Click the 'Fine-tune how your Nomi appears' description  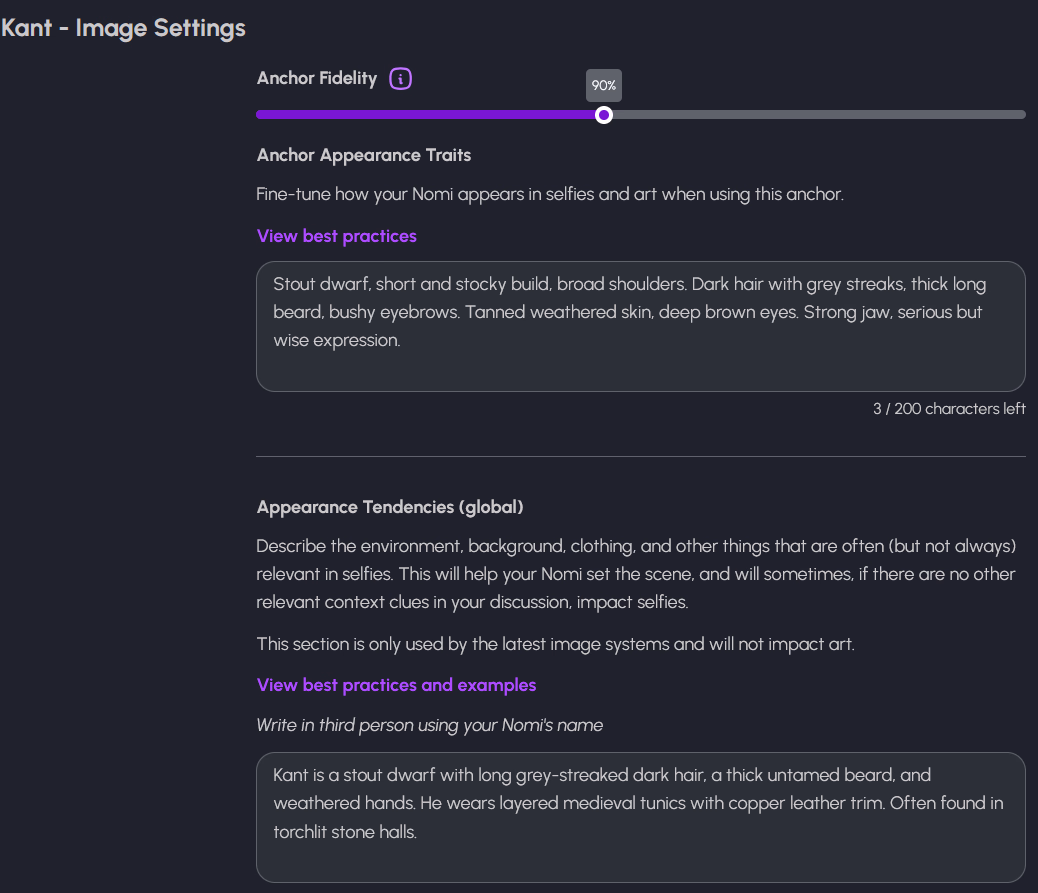550,194
